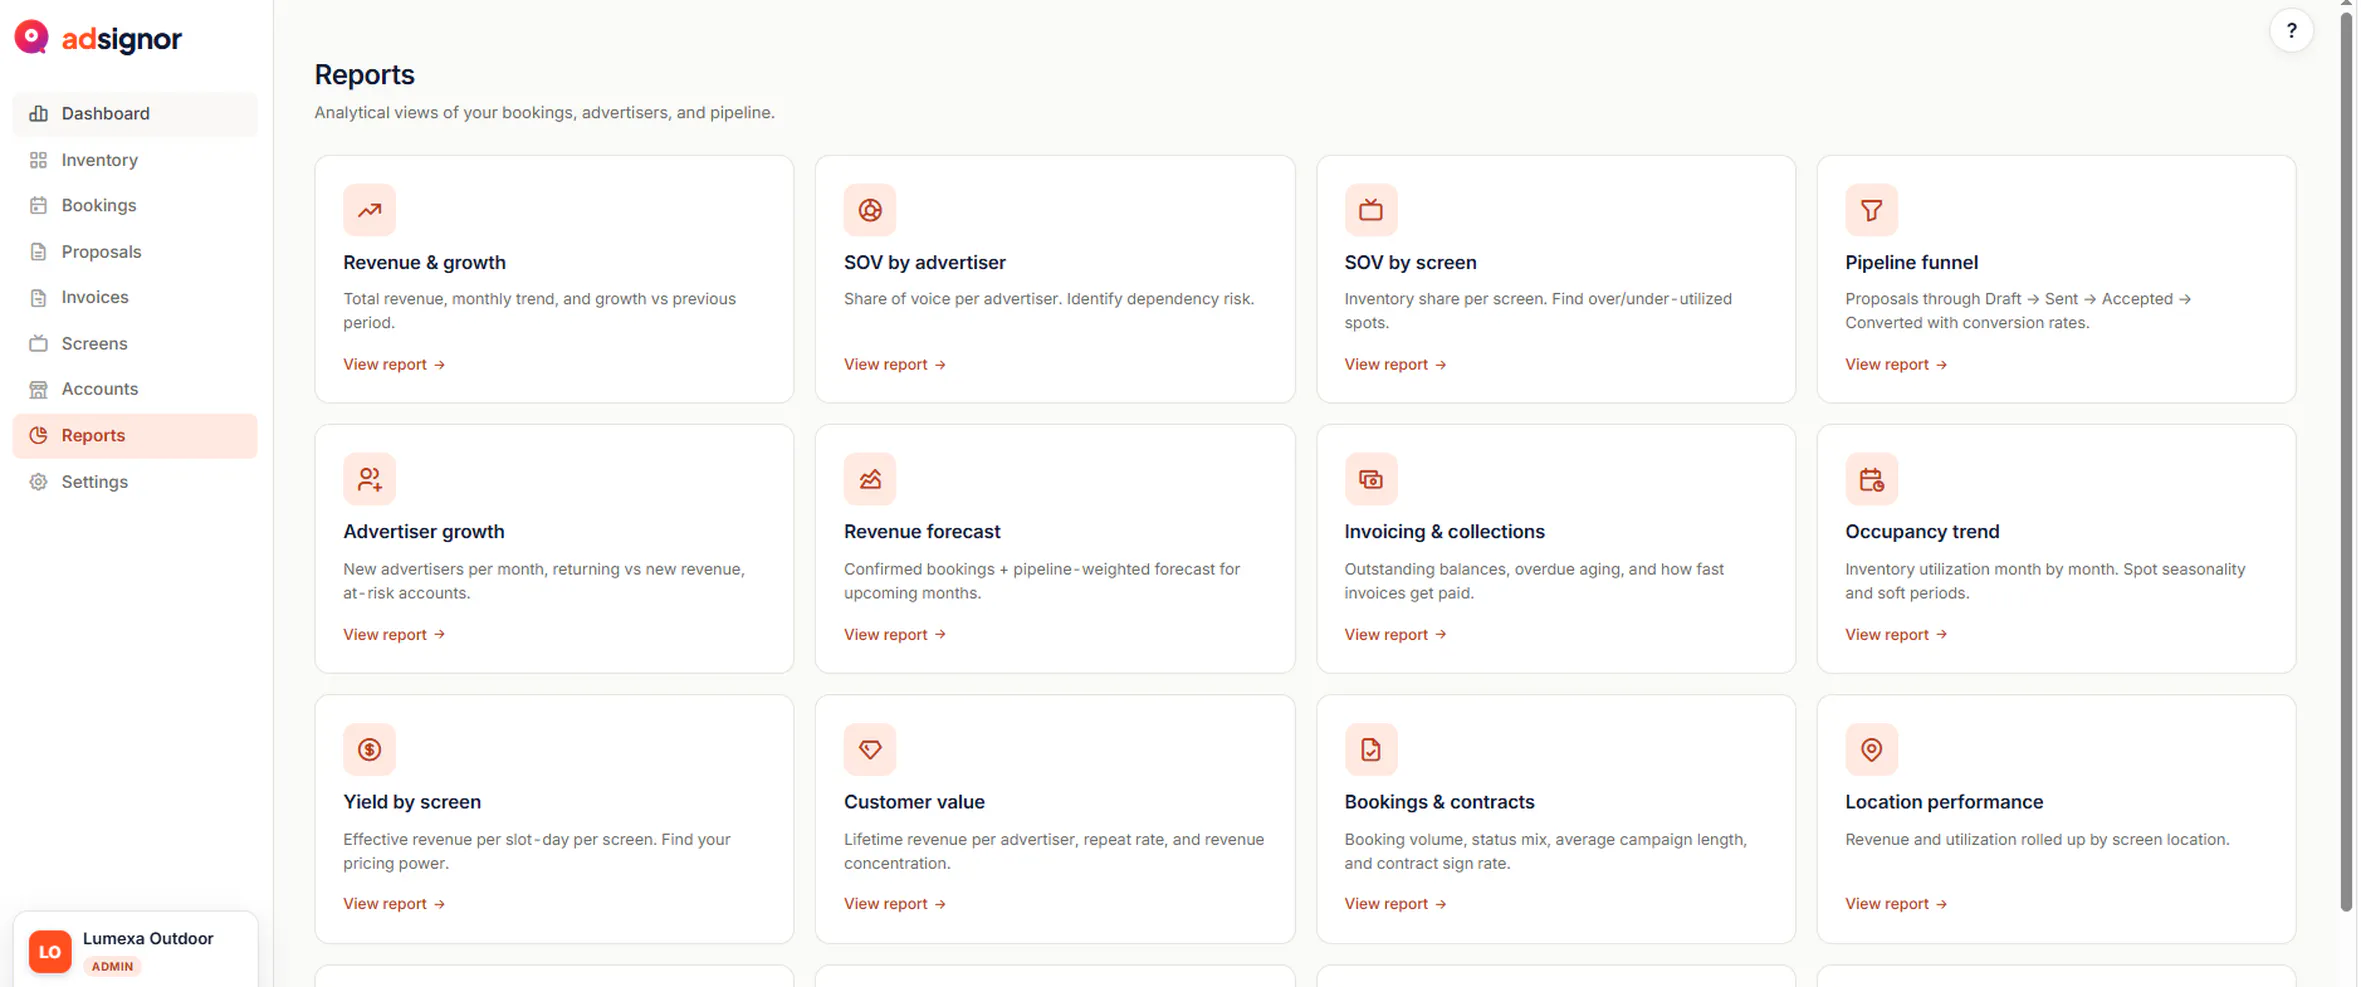View report for Revenue forecast
The width and height of the screenshot is (2361, 987).
(895, 634)
